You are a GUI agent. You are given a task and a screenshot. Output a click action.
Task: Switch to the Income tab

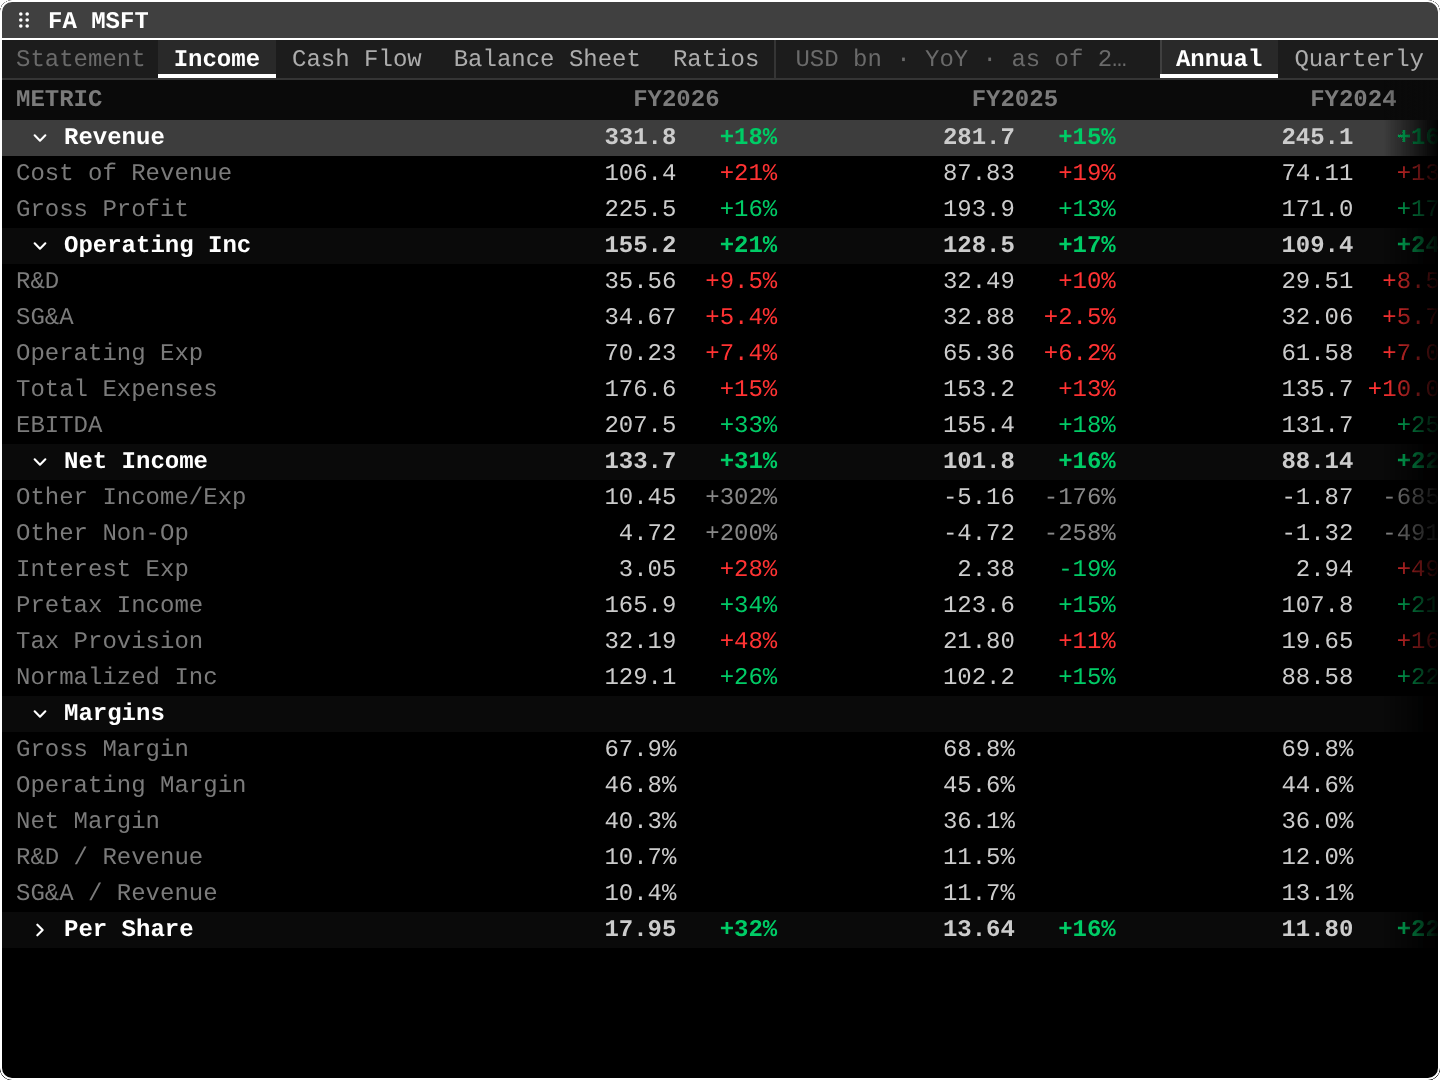pos(217,59)
